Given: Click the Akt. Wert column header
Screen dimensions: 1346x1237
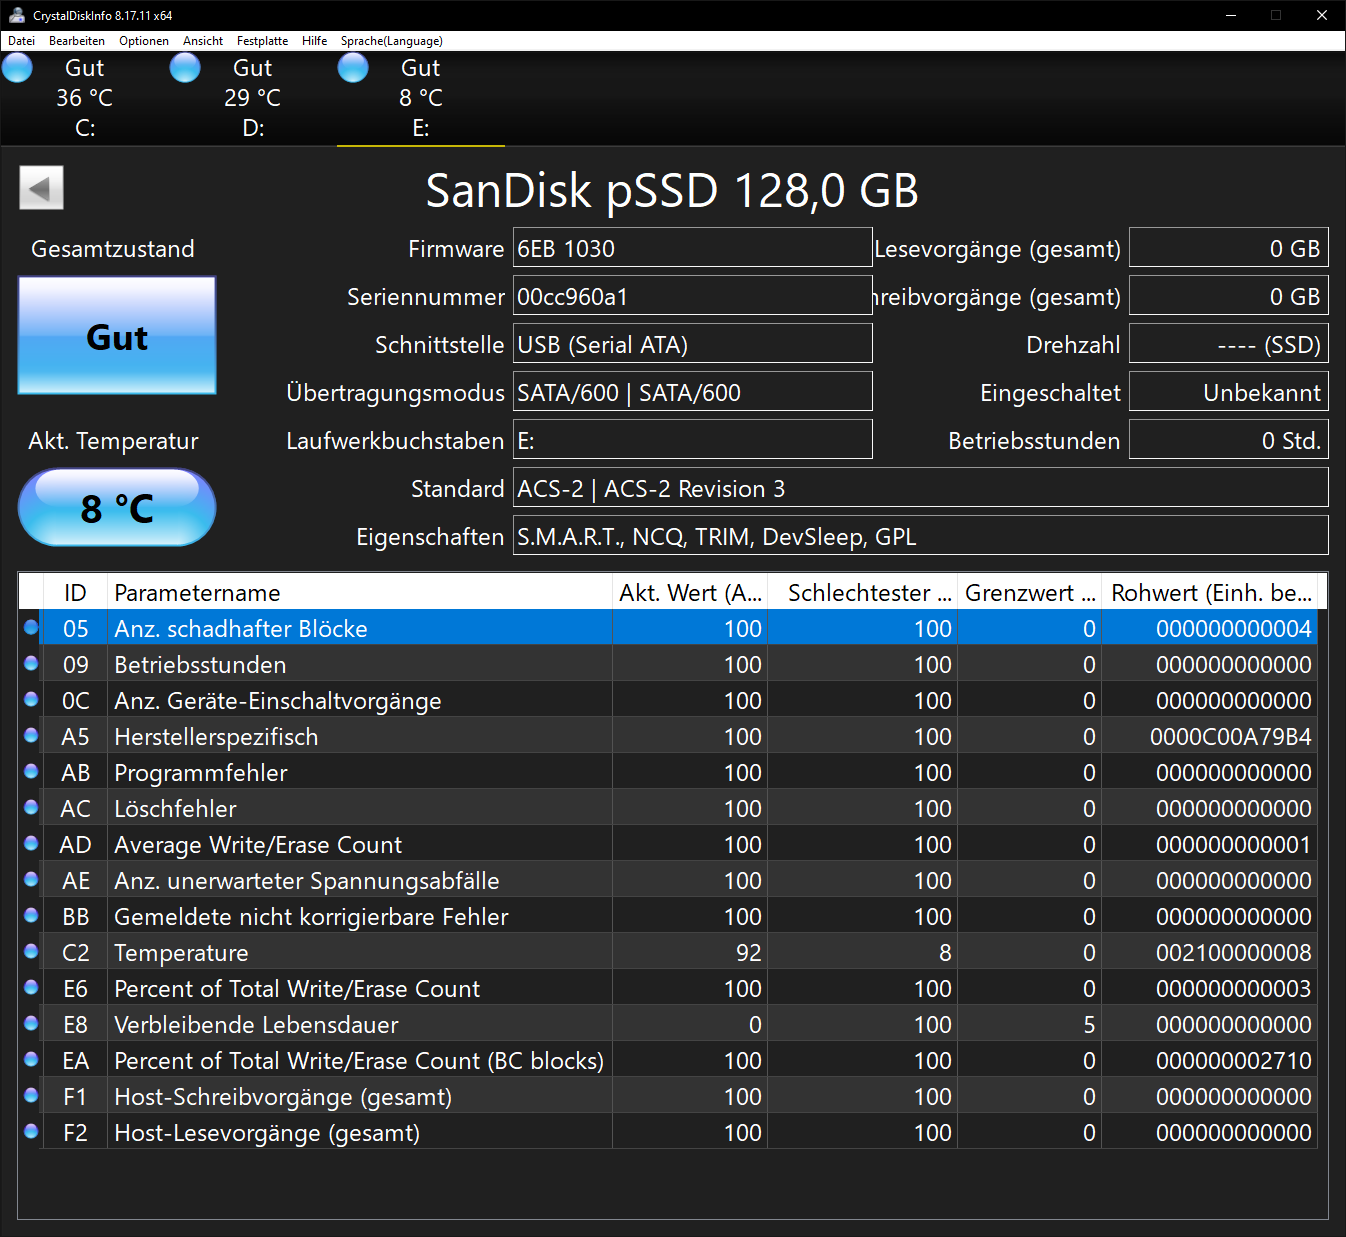Looking at the screenshot, I should pyautogui.click(x=690, y=592).
